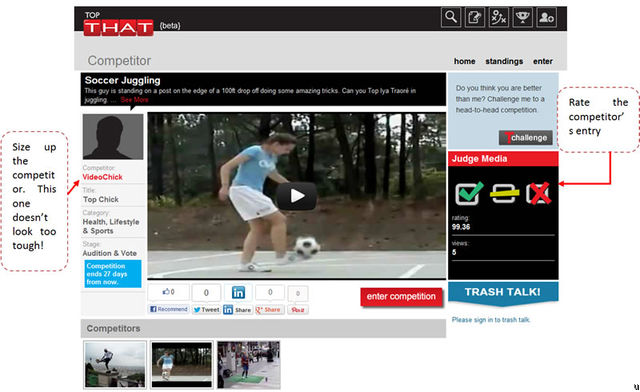Click the competitor silhouette avatar

pyautogui.click(x=113, y=136)
